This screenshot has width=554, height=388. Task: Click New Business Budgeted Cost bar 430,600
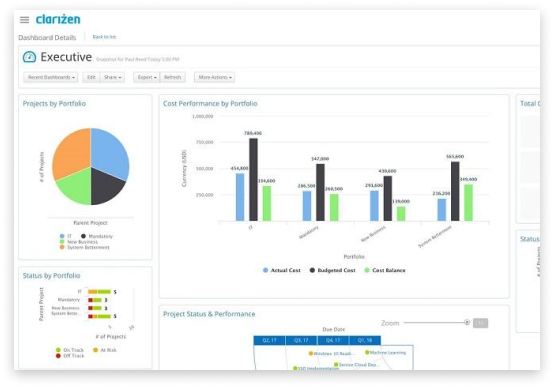click(388, 199)
